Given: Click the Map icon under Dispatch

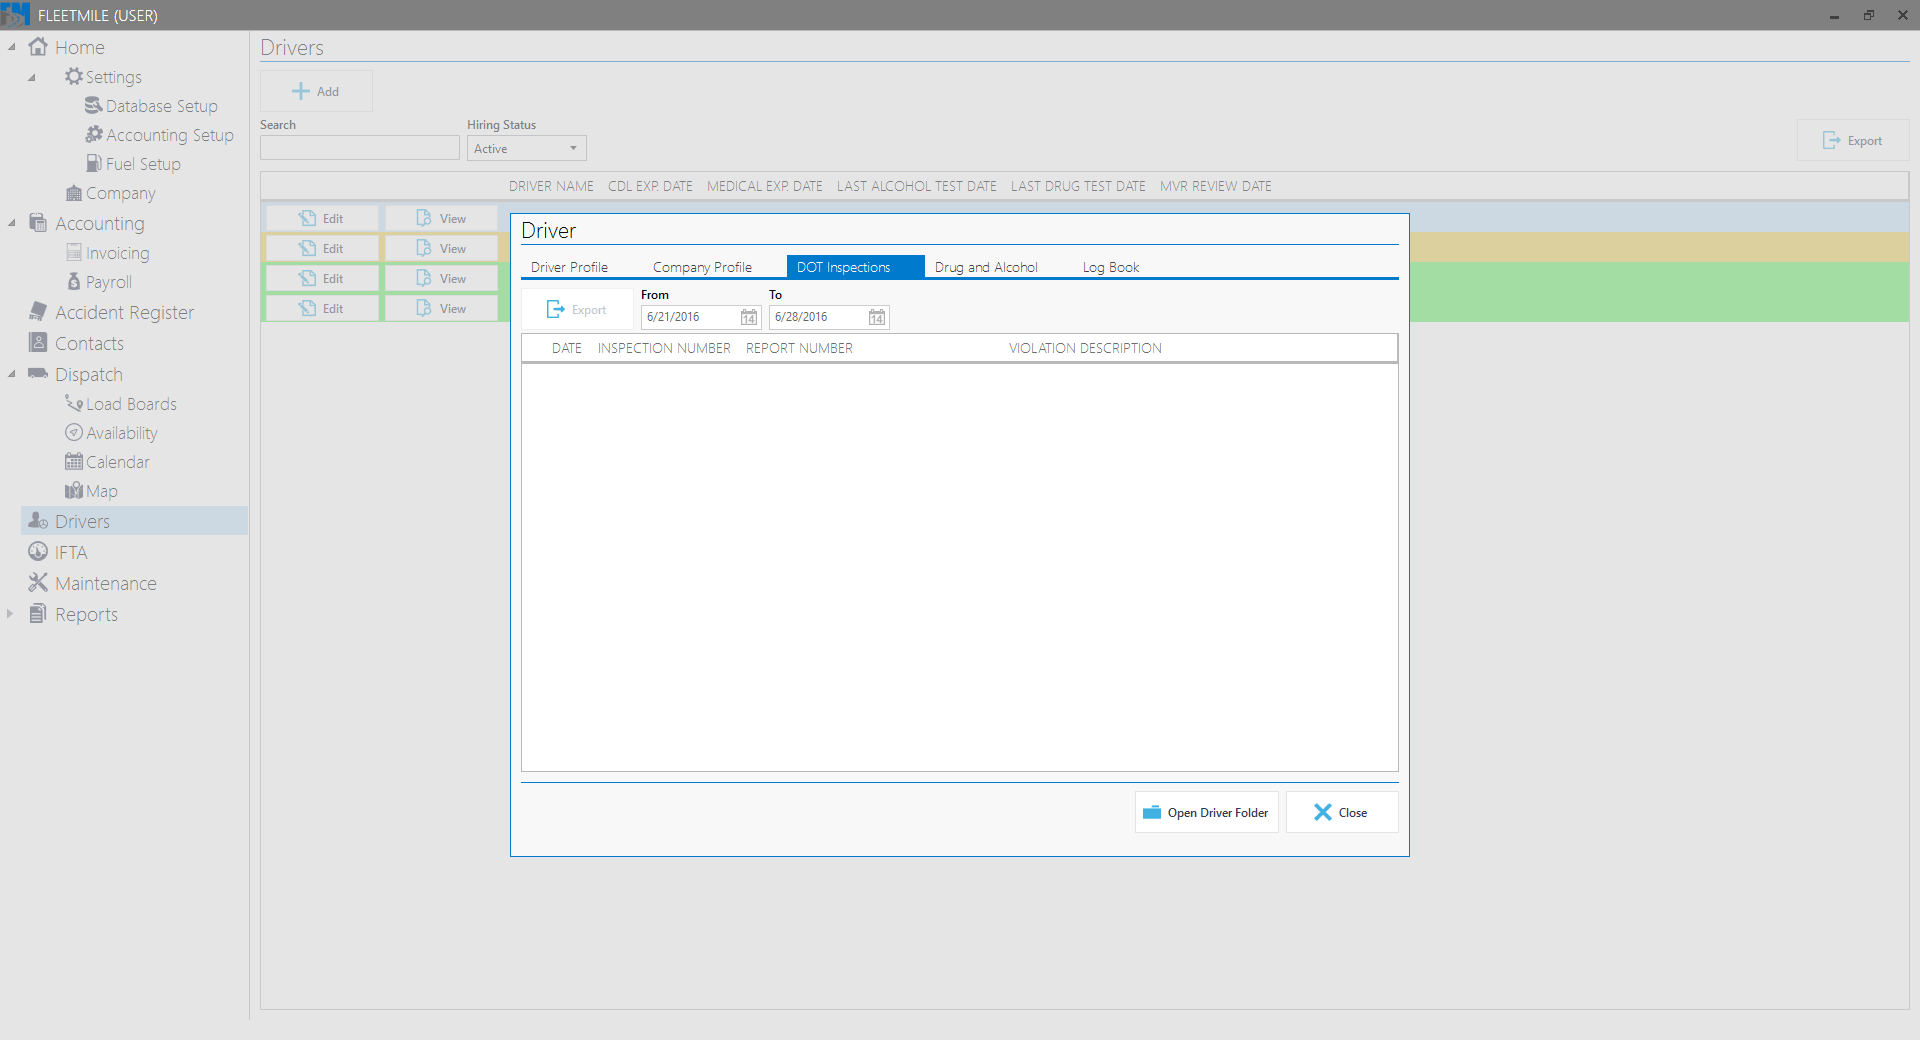Looking at the screenshot, I should [74, 491].
